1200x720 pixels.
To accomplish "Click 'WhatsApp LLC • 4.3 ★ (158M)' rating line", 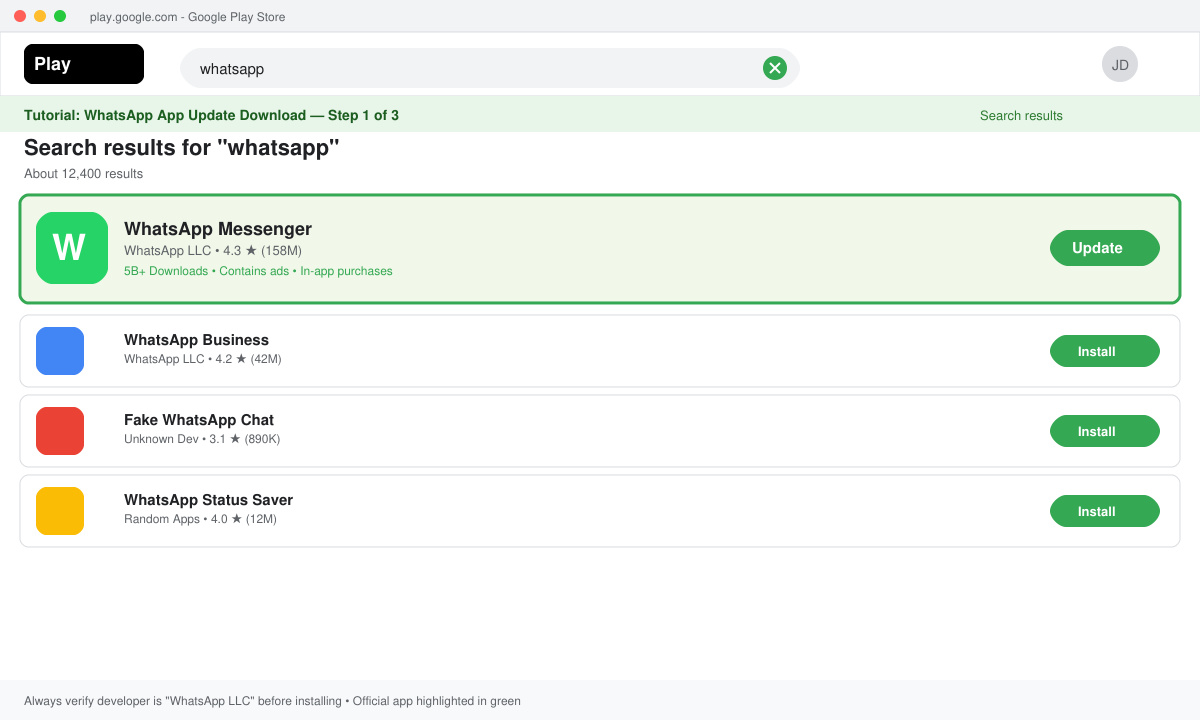I will click(x=213, y=251).
